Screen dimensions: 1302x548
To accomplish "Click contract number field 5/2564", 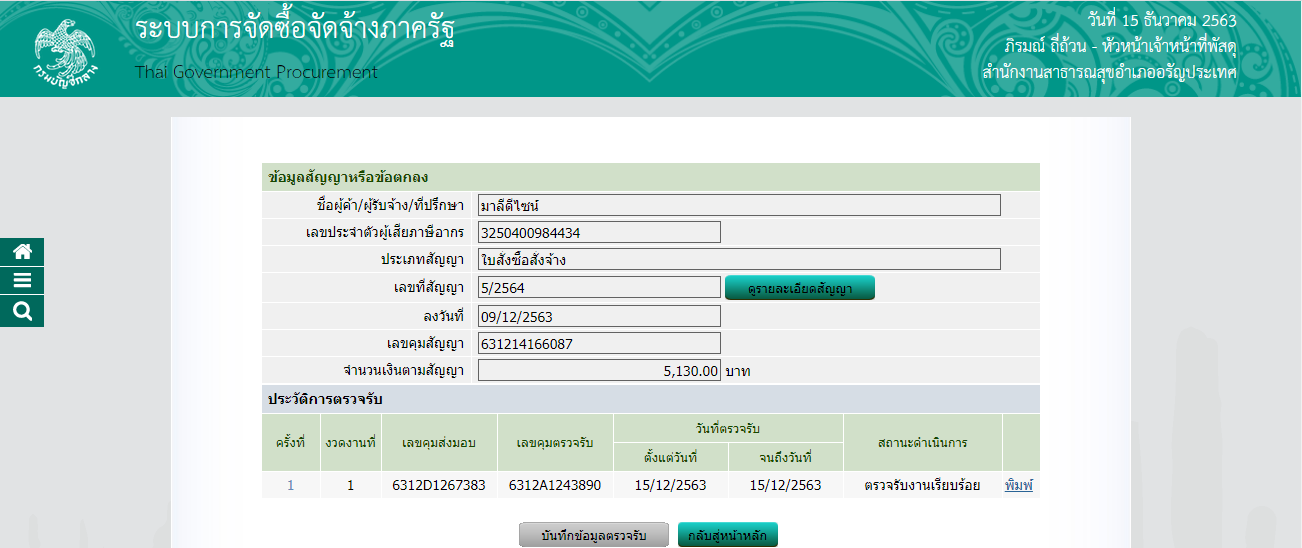I will point(599,288).
